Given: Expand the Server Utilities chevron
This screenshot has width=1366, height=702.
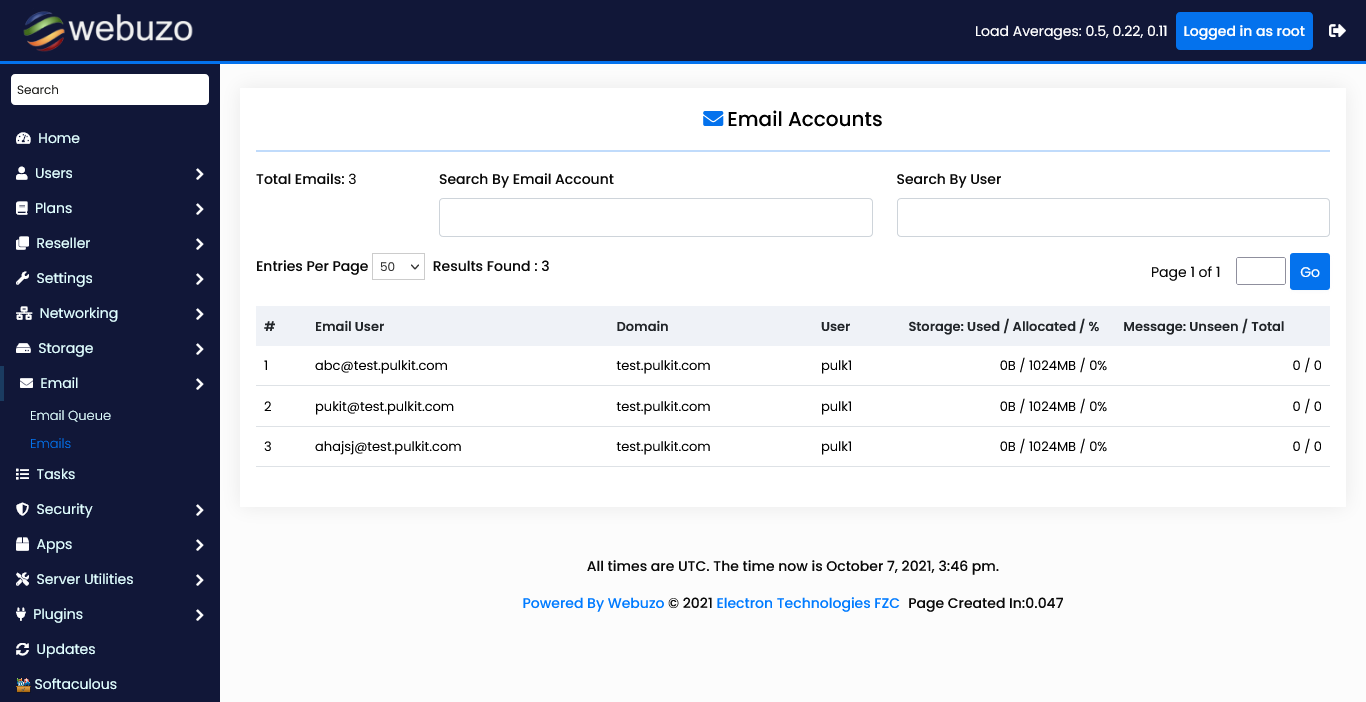Looking at the screenshot, I should pos(199,580).
